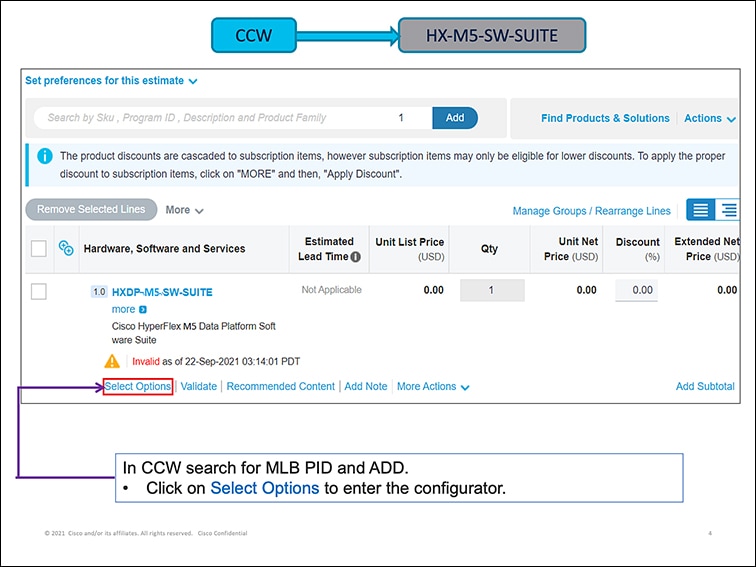Expand Set preferences for this estimate
This screenshot has height=567, width=756.
(x=111, y=81)
